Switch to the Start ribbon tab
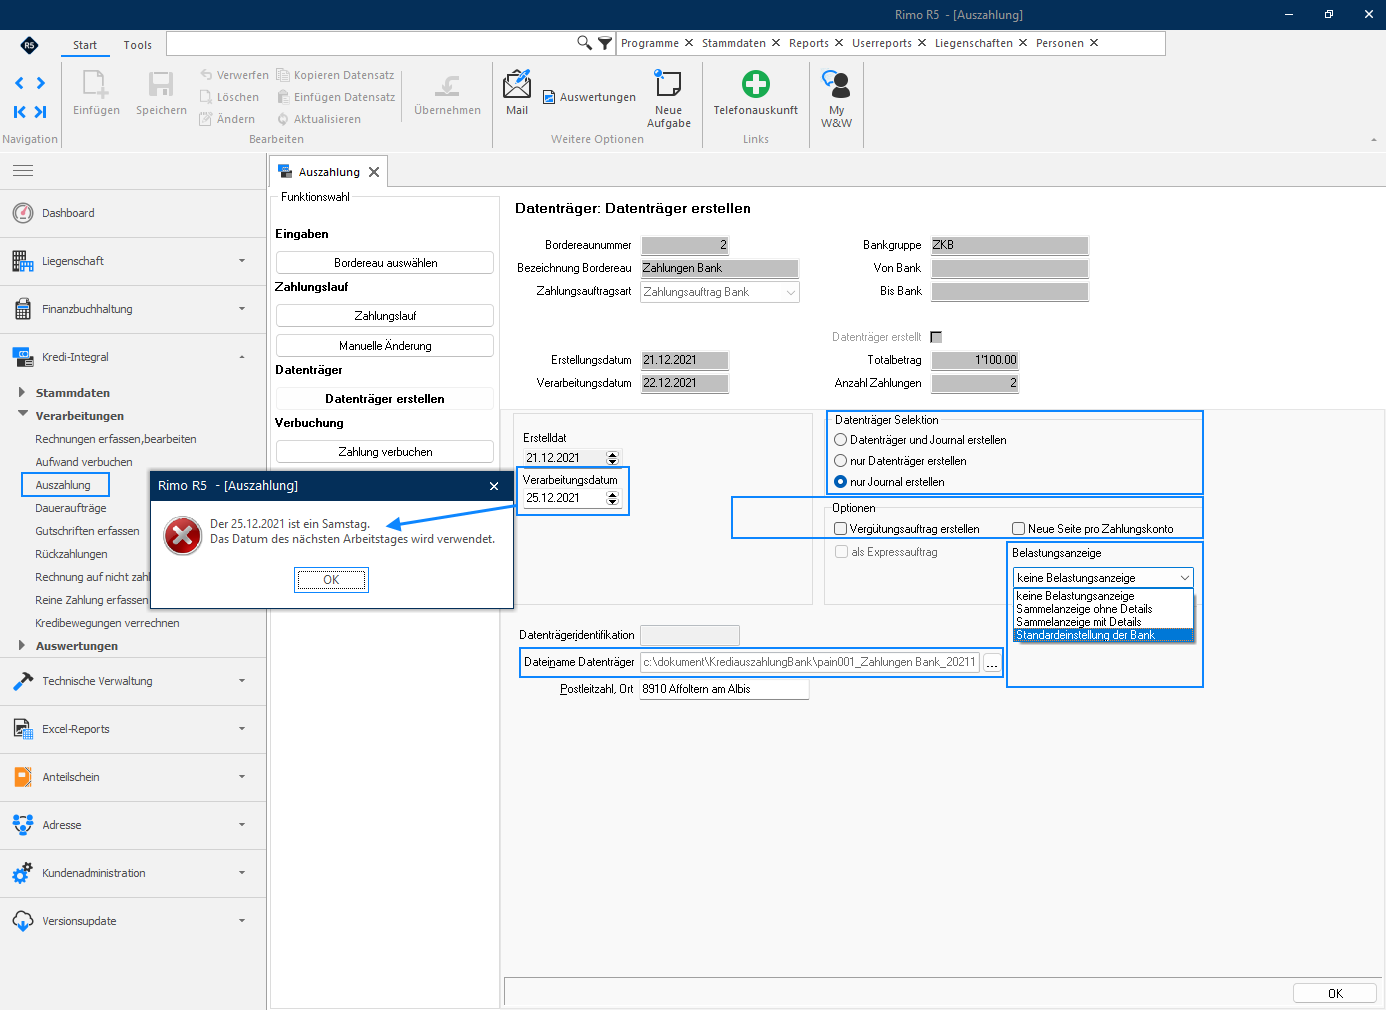The height and width of the screenshot is (1010, 1386). 85,45
